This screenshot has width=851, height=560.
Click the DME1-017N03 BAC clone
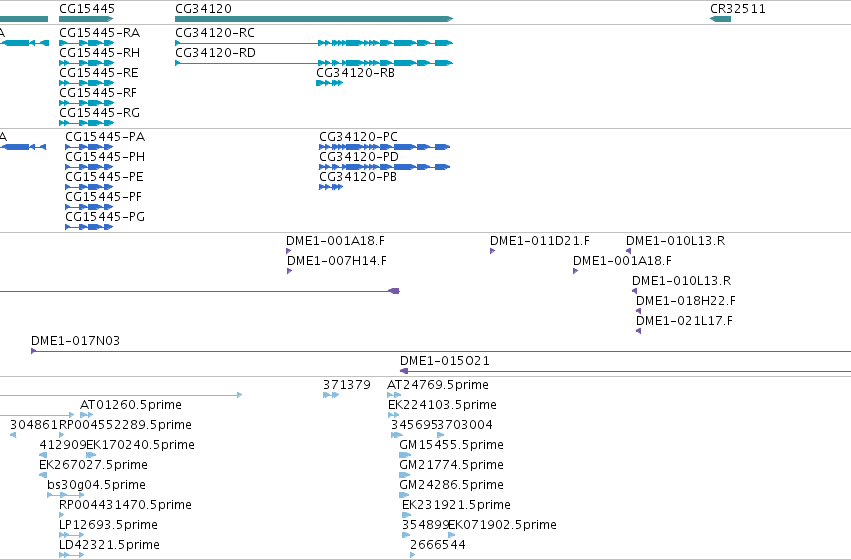click(x=441, y=352)
